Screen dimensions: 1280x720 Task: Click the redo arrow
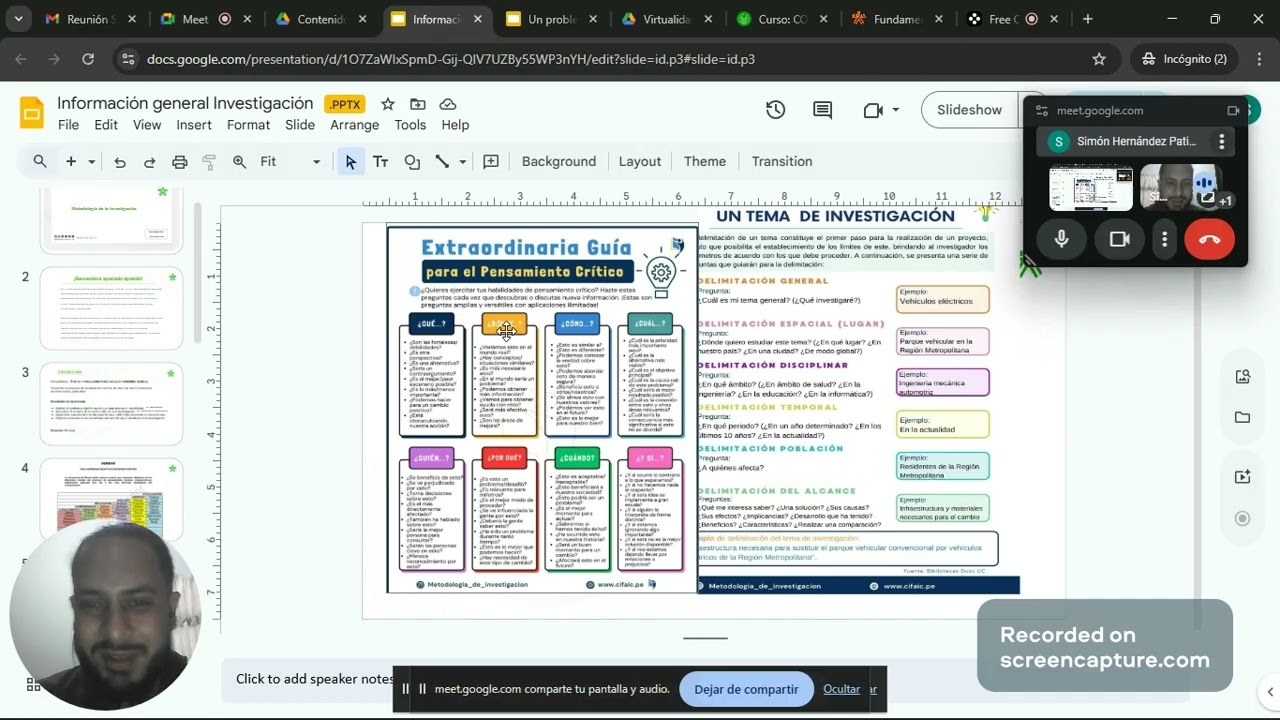(150, 162)
